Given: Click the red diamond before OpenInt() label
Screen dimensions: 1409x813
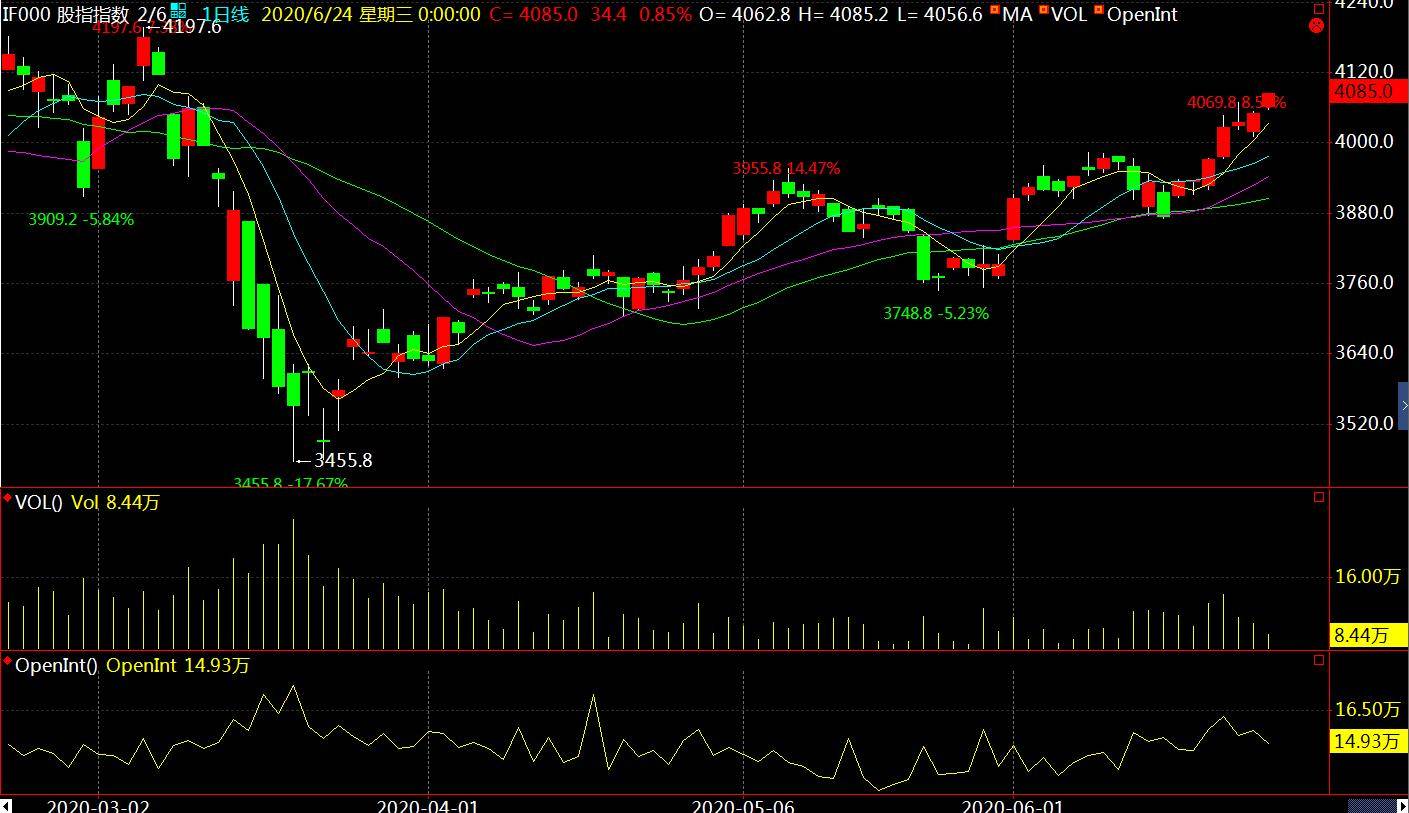Looking at the screenshot, I should click(x=8, y=661).
